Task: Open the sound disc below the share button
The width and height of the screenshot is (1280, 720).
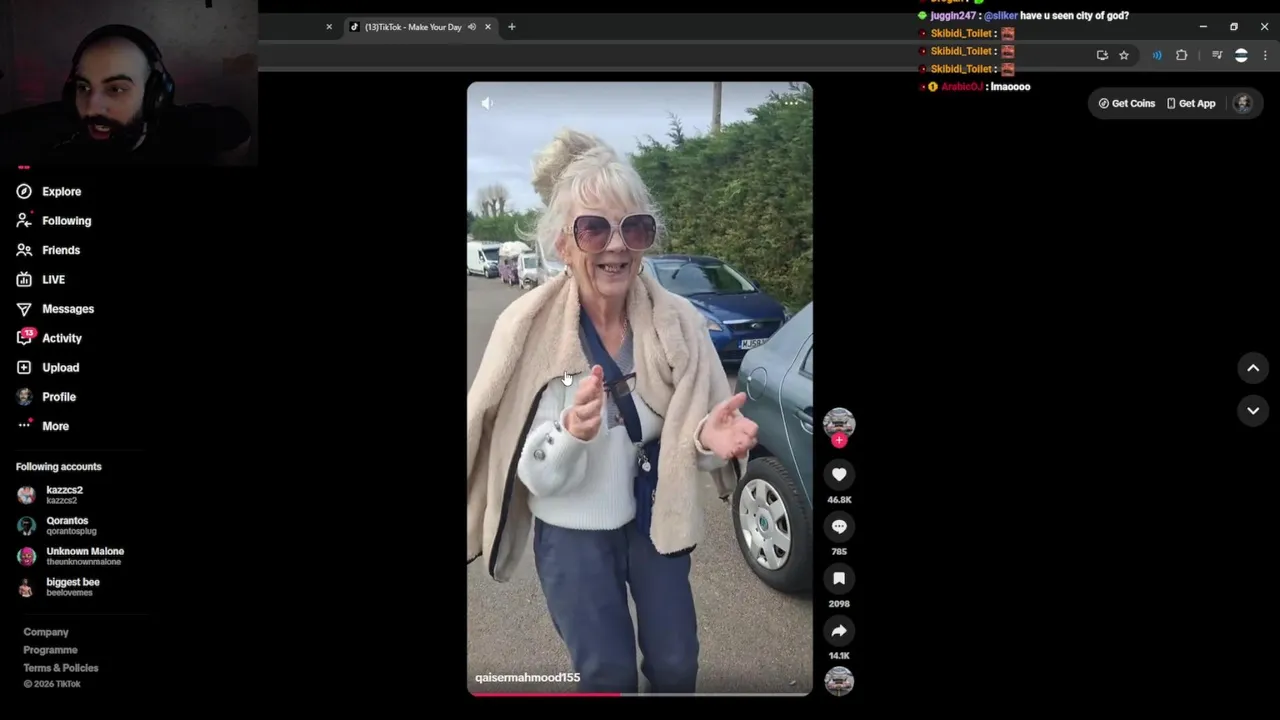Action: [x=839, y=681]
